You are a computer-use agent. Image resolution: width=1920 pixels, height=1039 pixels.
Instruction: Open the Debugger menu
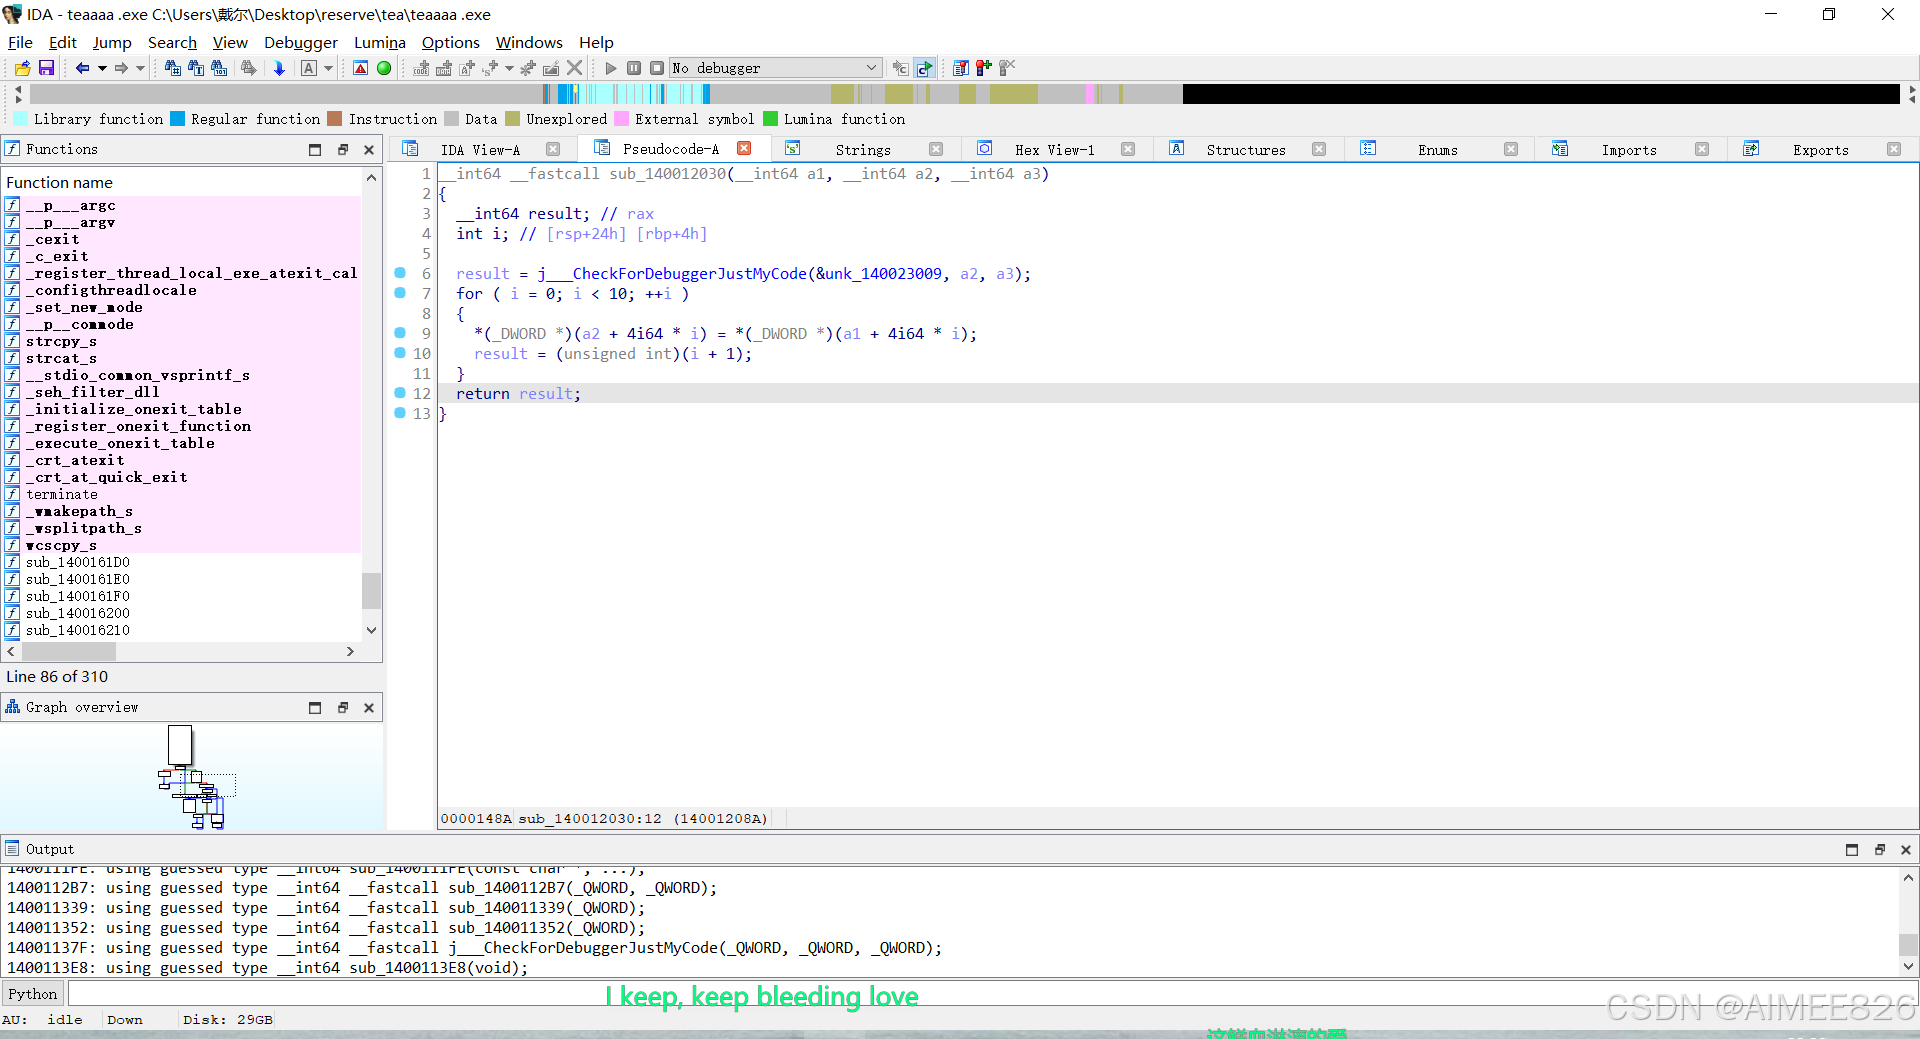301,42
